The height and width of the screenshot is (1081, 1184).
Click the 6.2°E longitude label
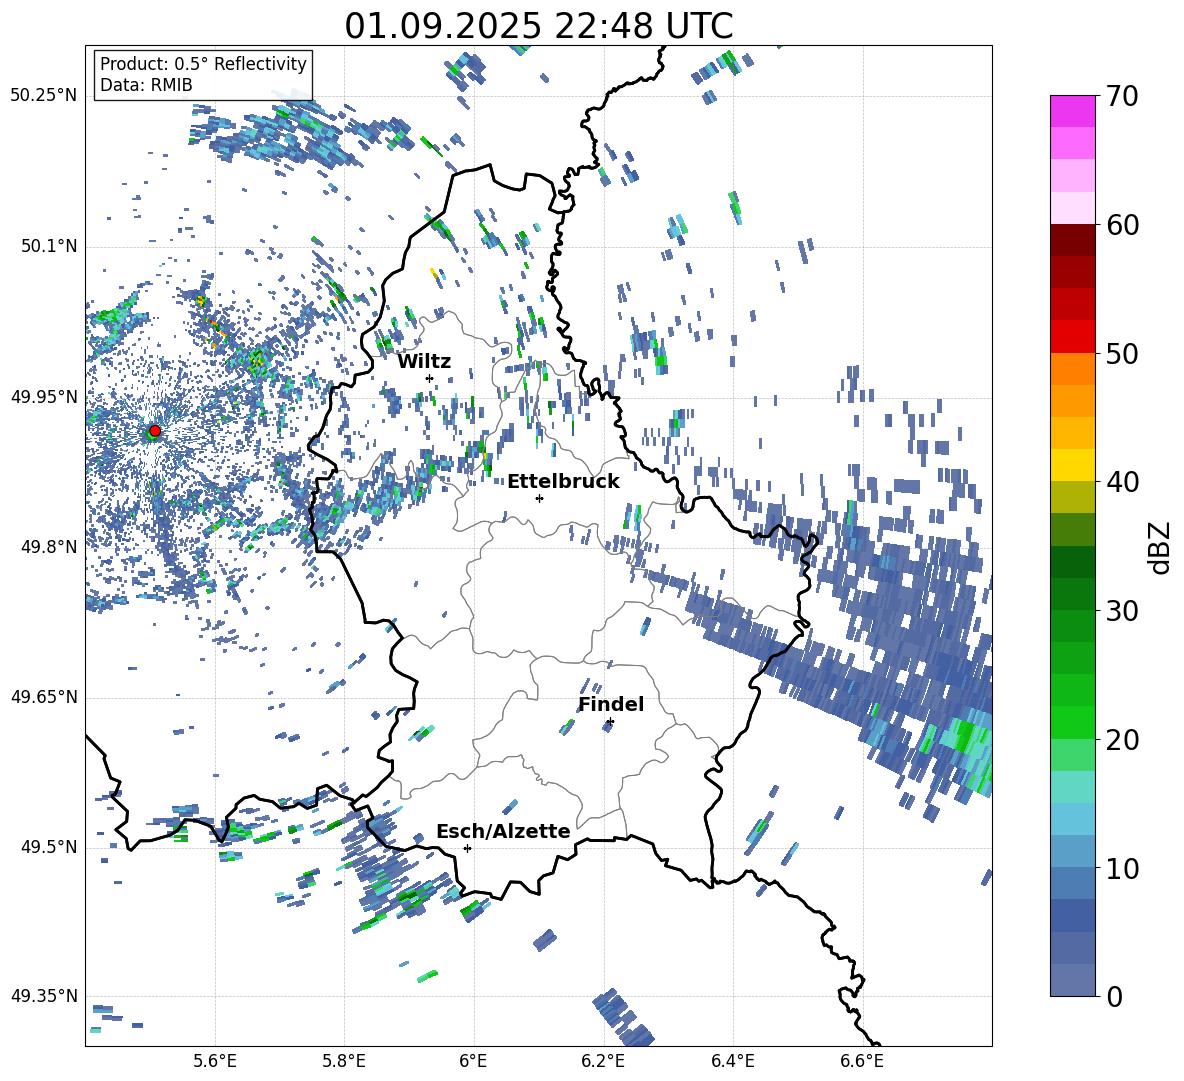pyautogui.click(x=603, y=1061)
